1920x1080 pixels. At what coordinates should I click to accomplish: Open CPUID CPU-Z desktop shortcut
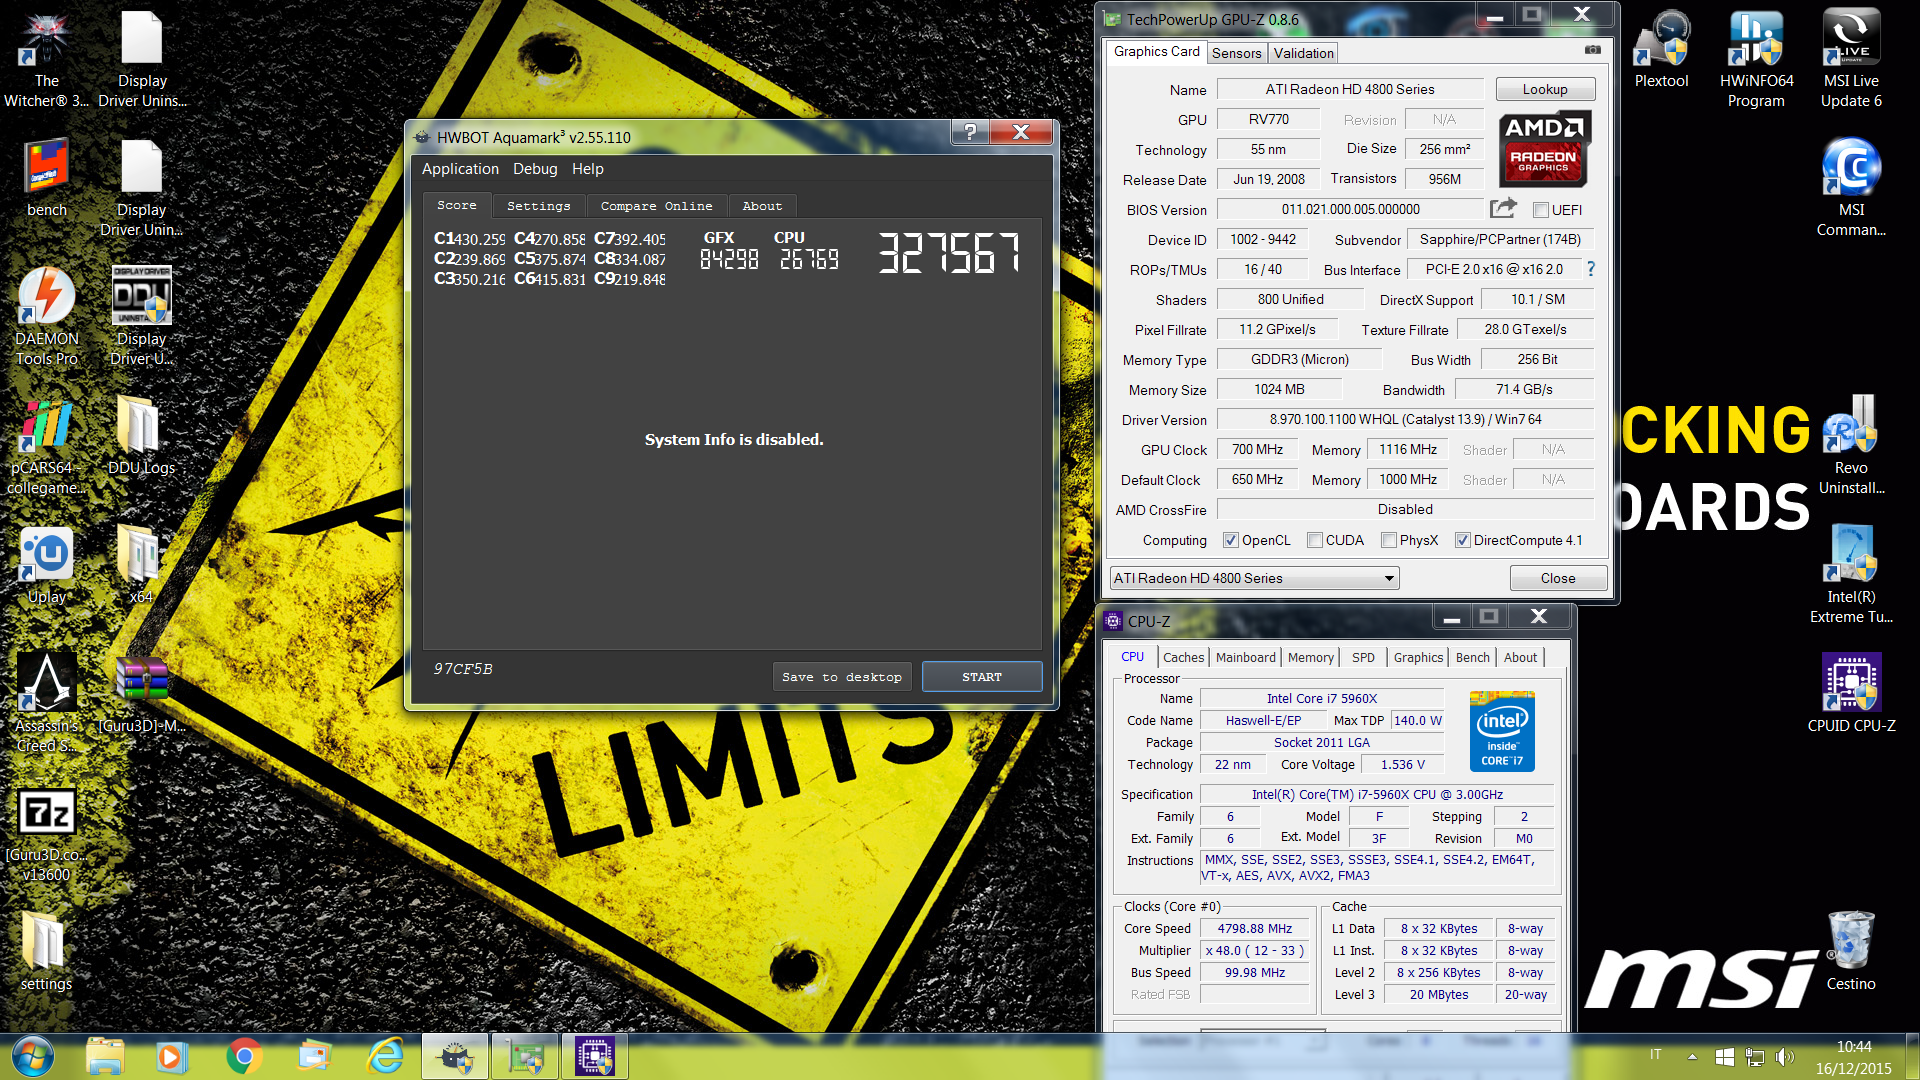(1851, 692)
